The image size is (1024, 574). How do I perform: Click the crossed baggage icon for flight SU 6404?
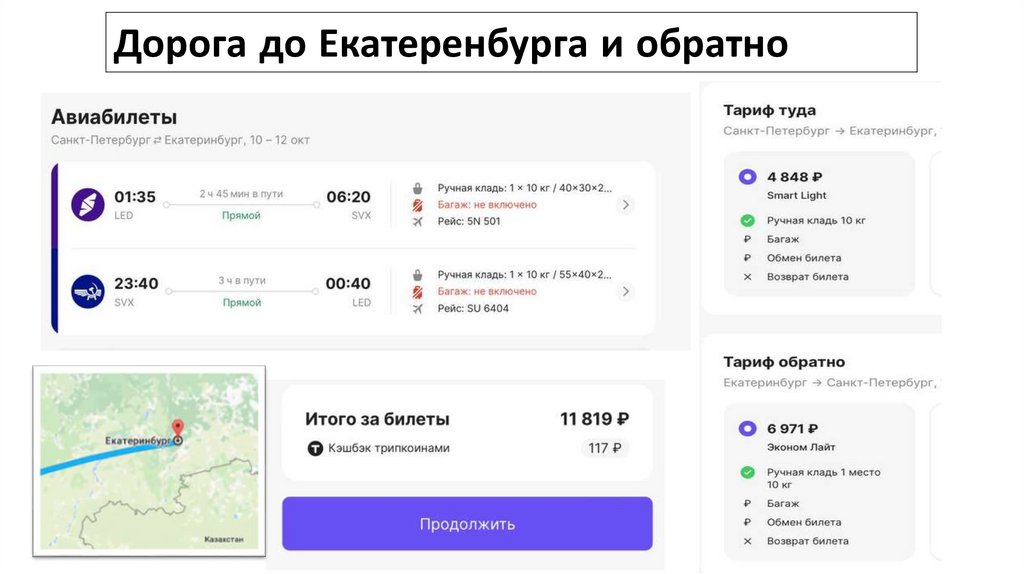(417, 292)
